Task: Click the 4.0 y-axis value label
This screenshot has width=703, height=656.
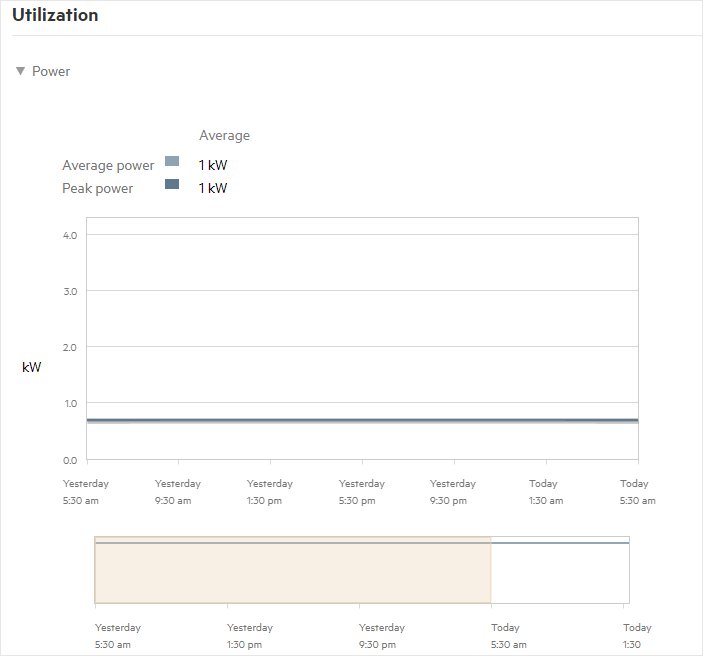Action: click(x=70, y=235)
